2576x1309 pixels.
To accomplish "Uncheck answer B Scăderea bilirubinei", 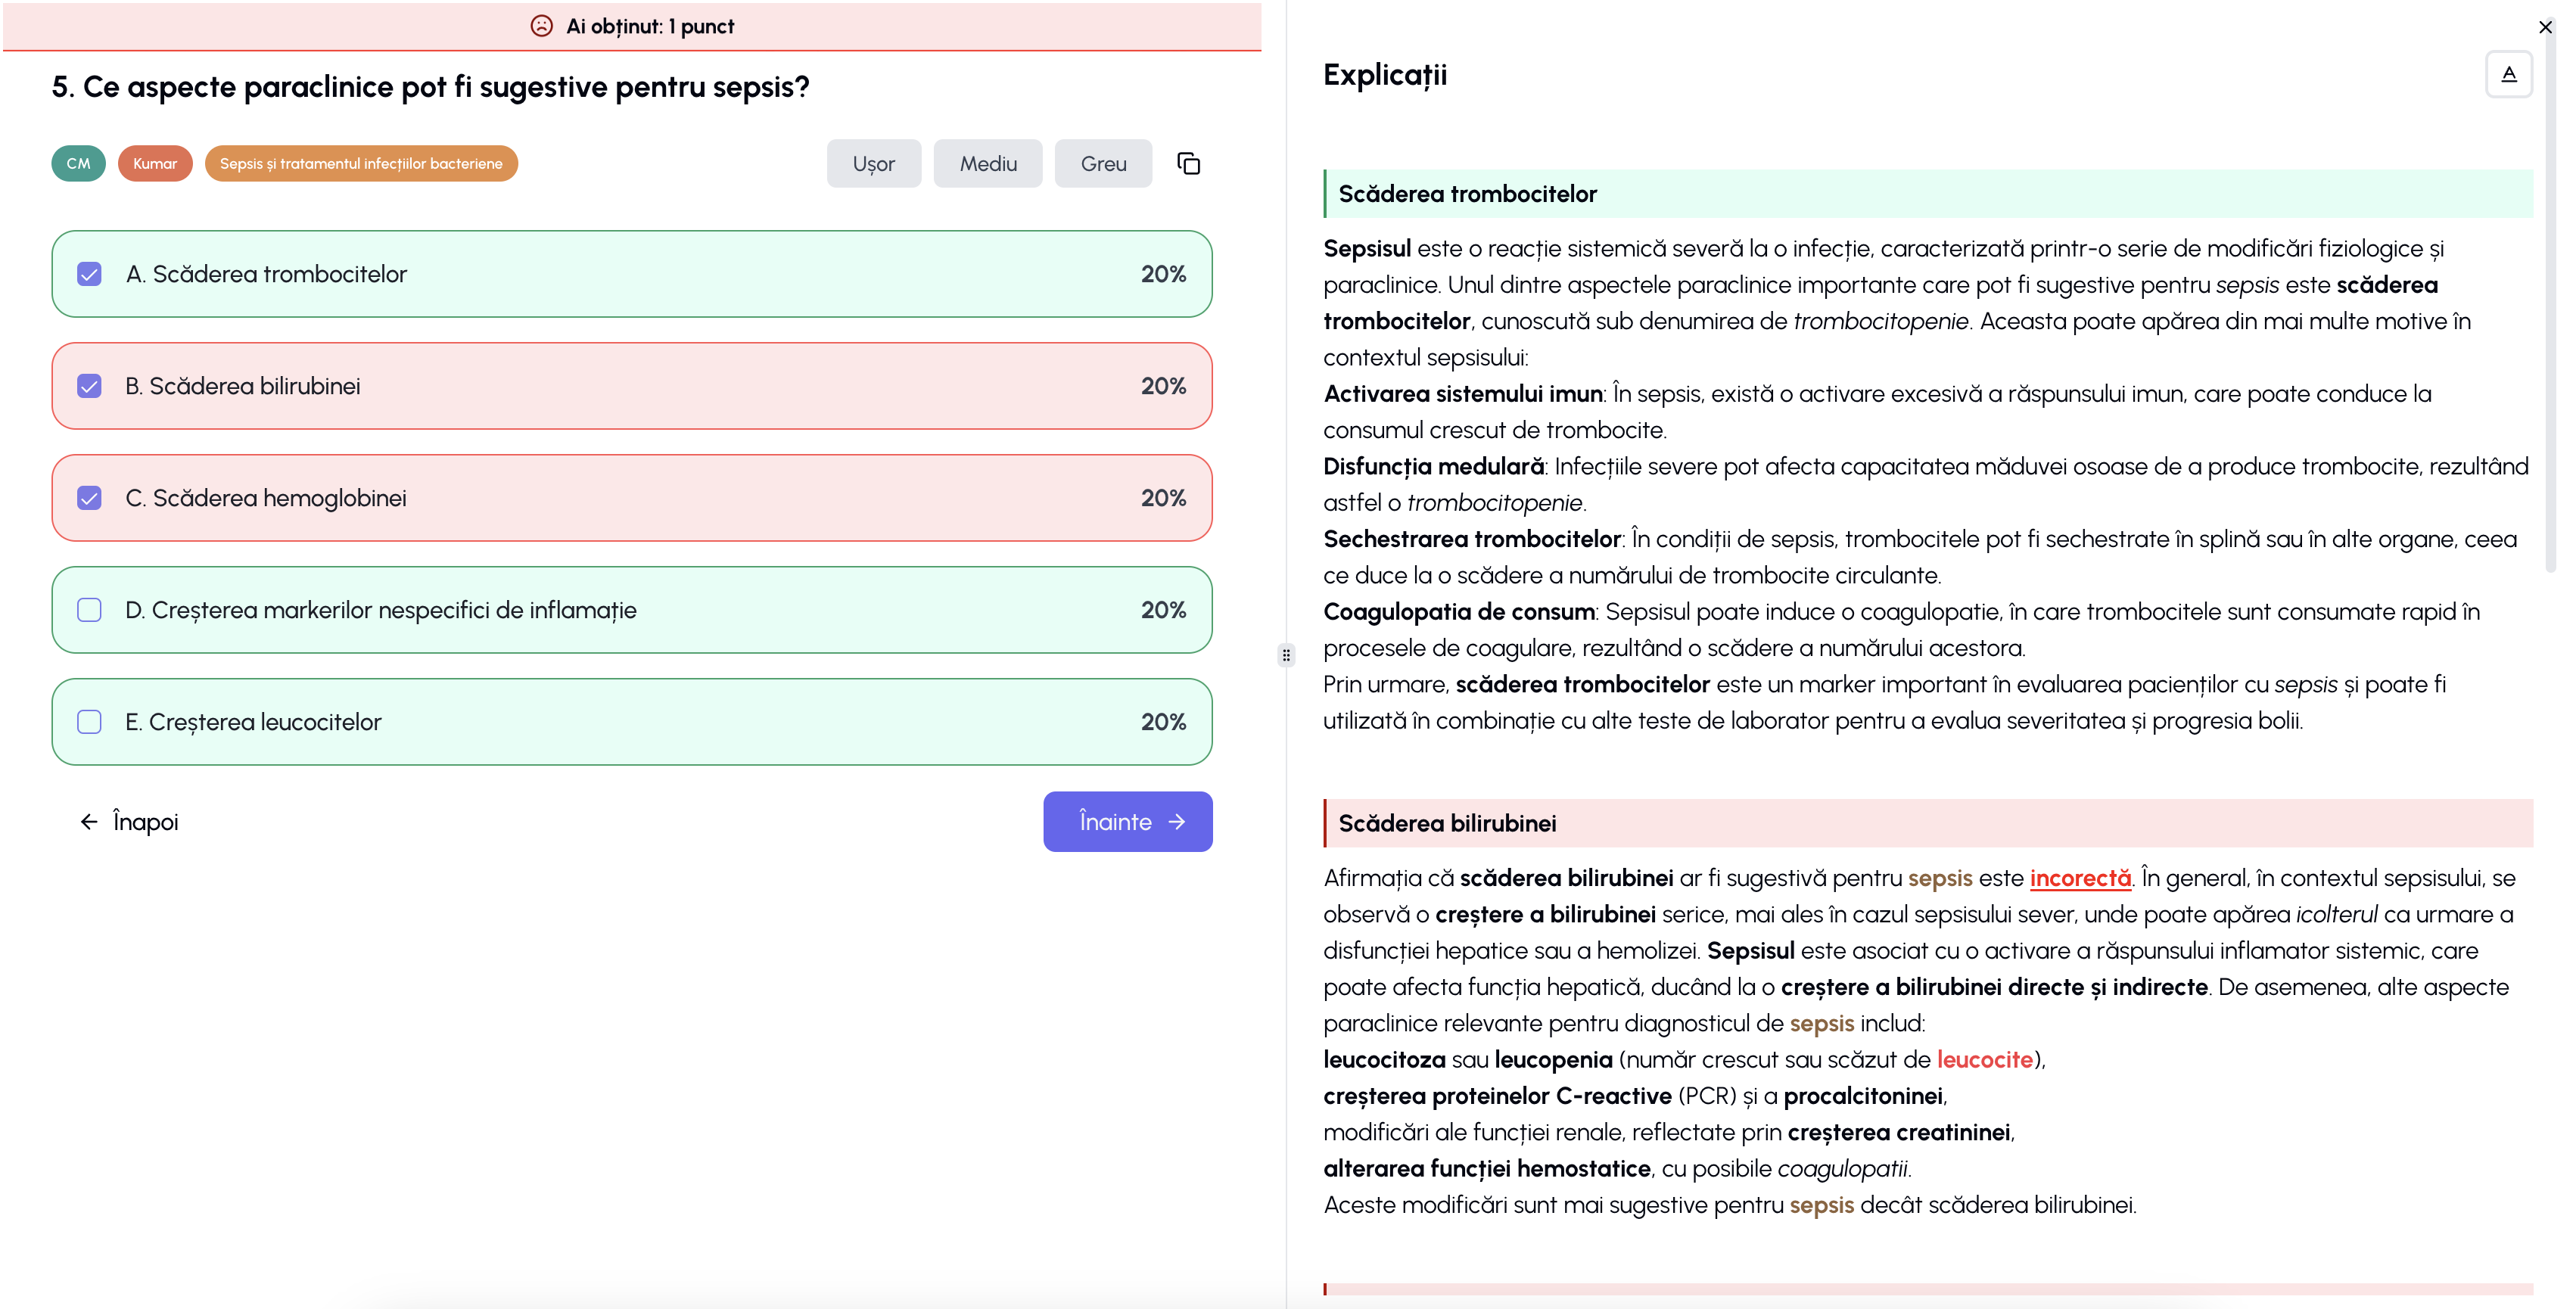I will [x=90, y=386].
